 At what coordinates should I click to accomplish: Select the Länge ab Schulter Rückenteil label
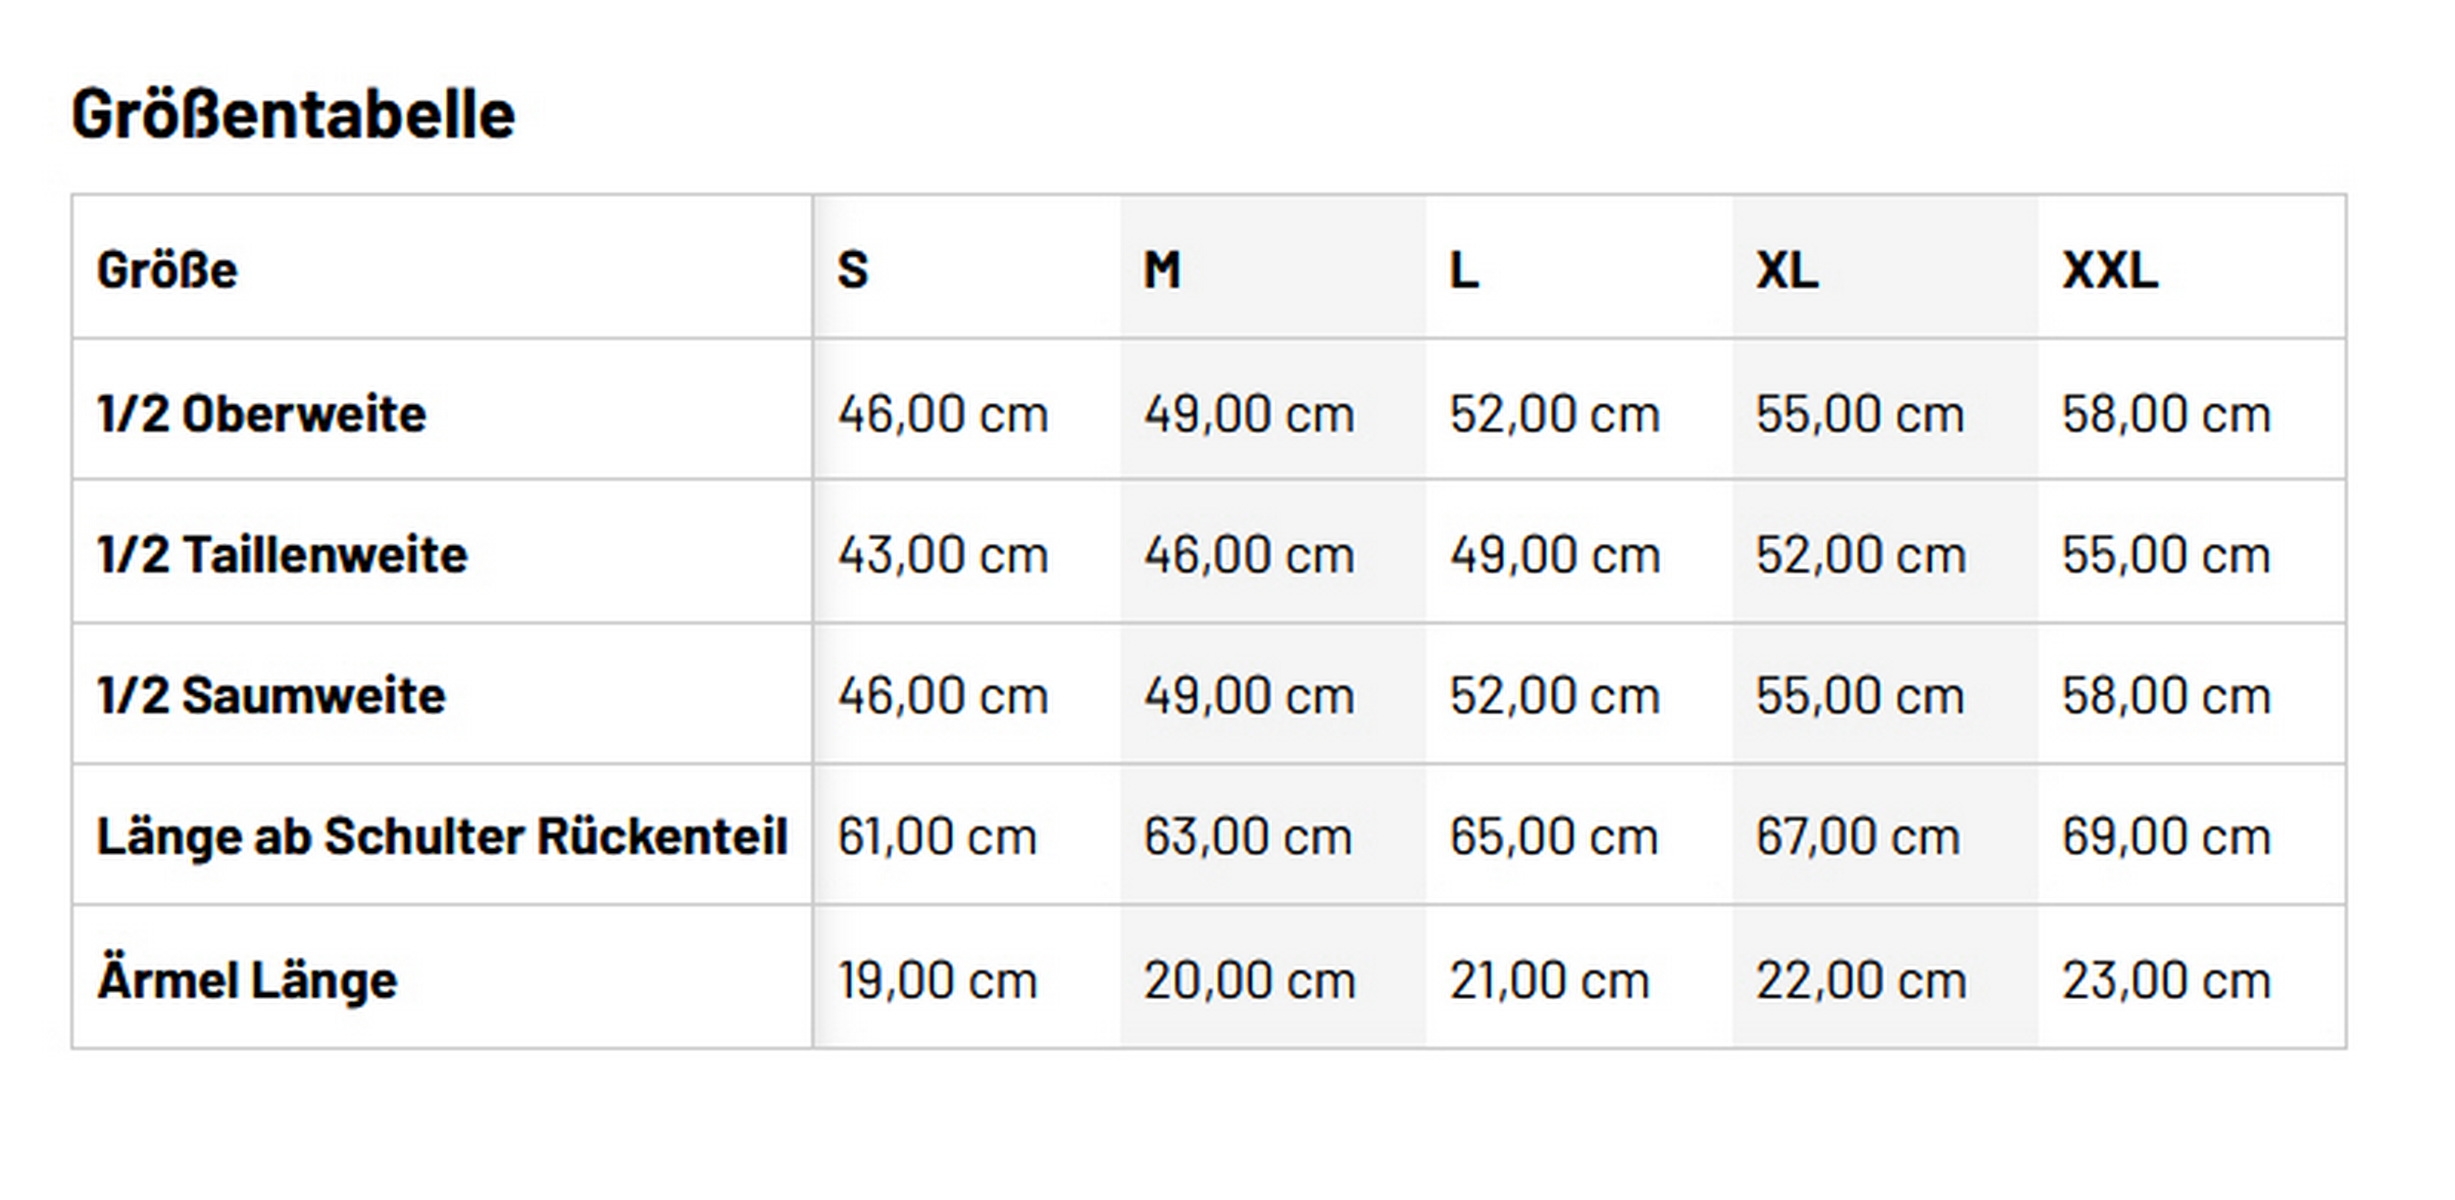click(442, 836)
